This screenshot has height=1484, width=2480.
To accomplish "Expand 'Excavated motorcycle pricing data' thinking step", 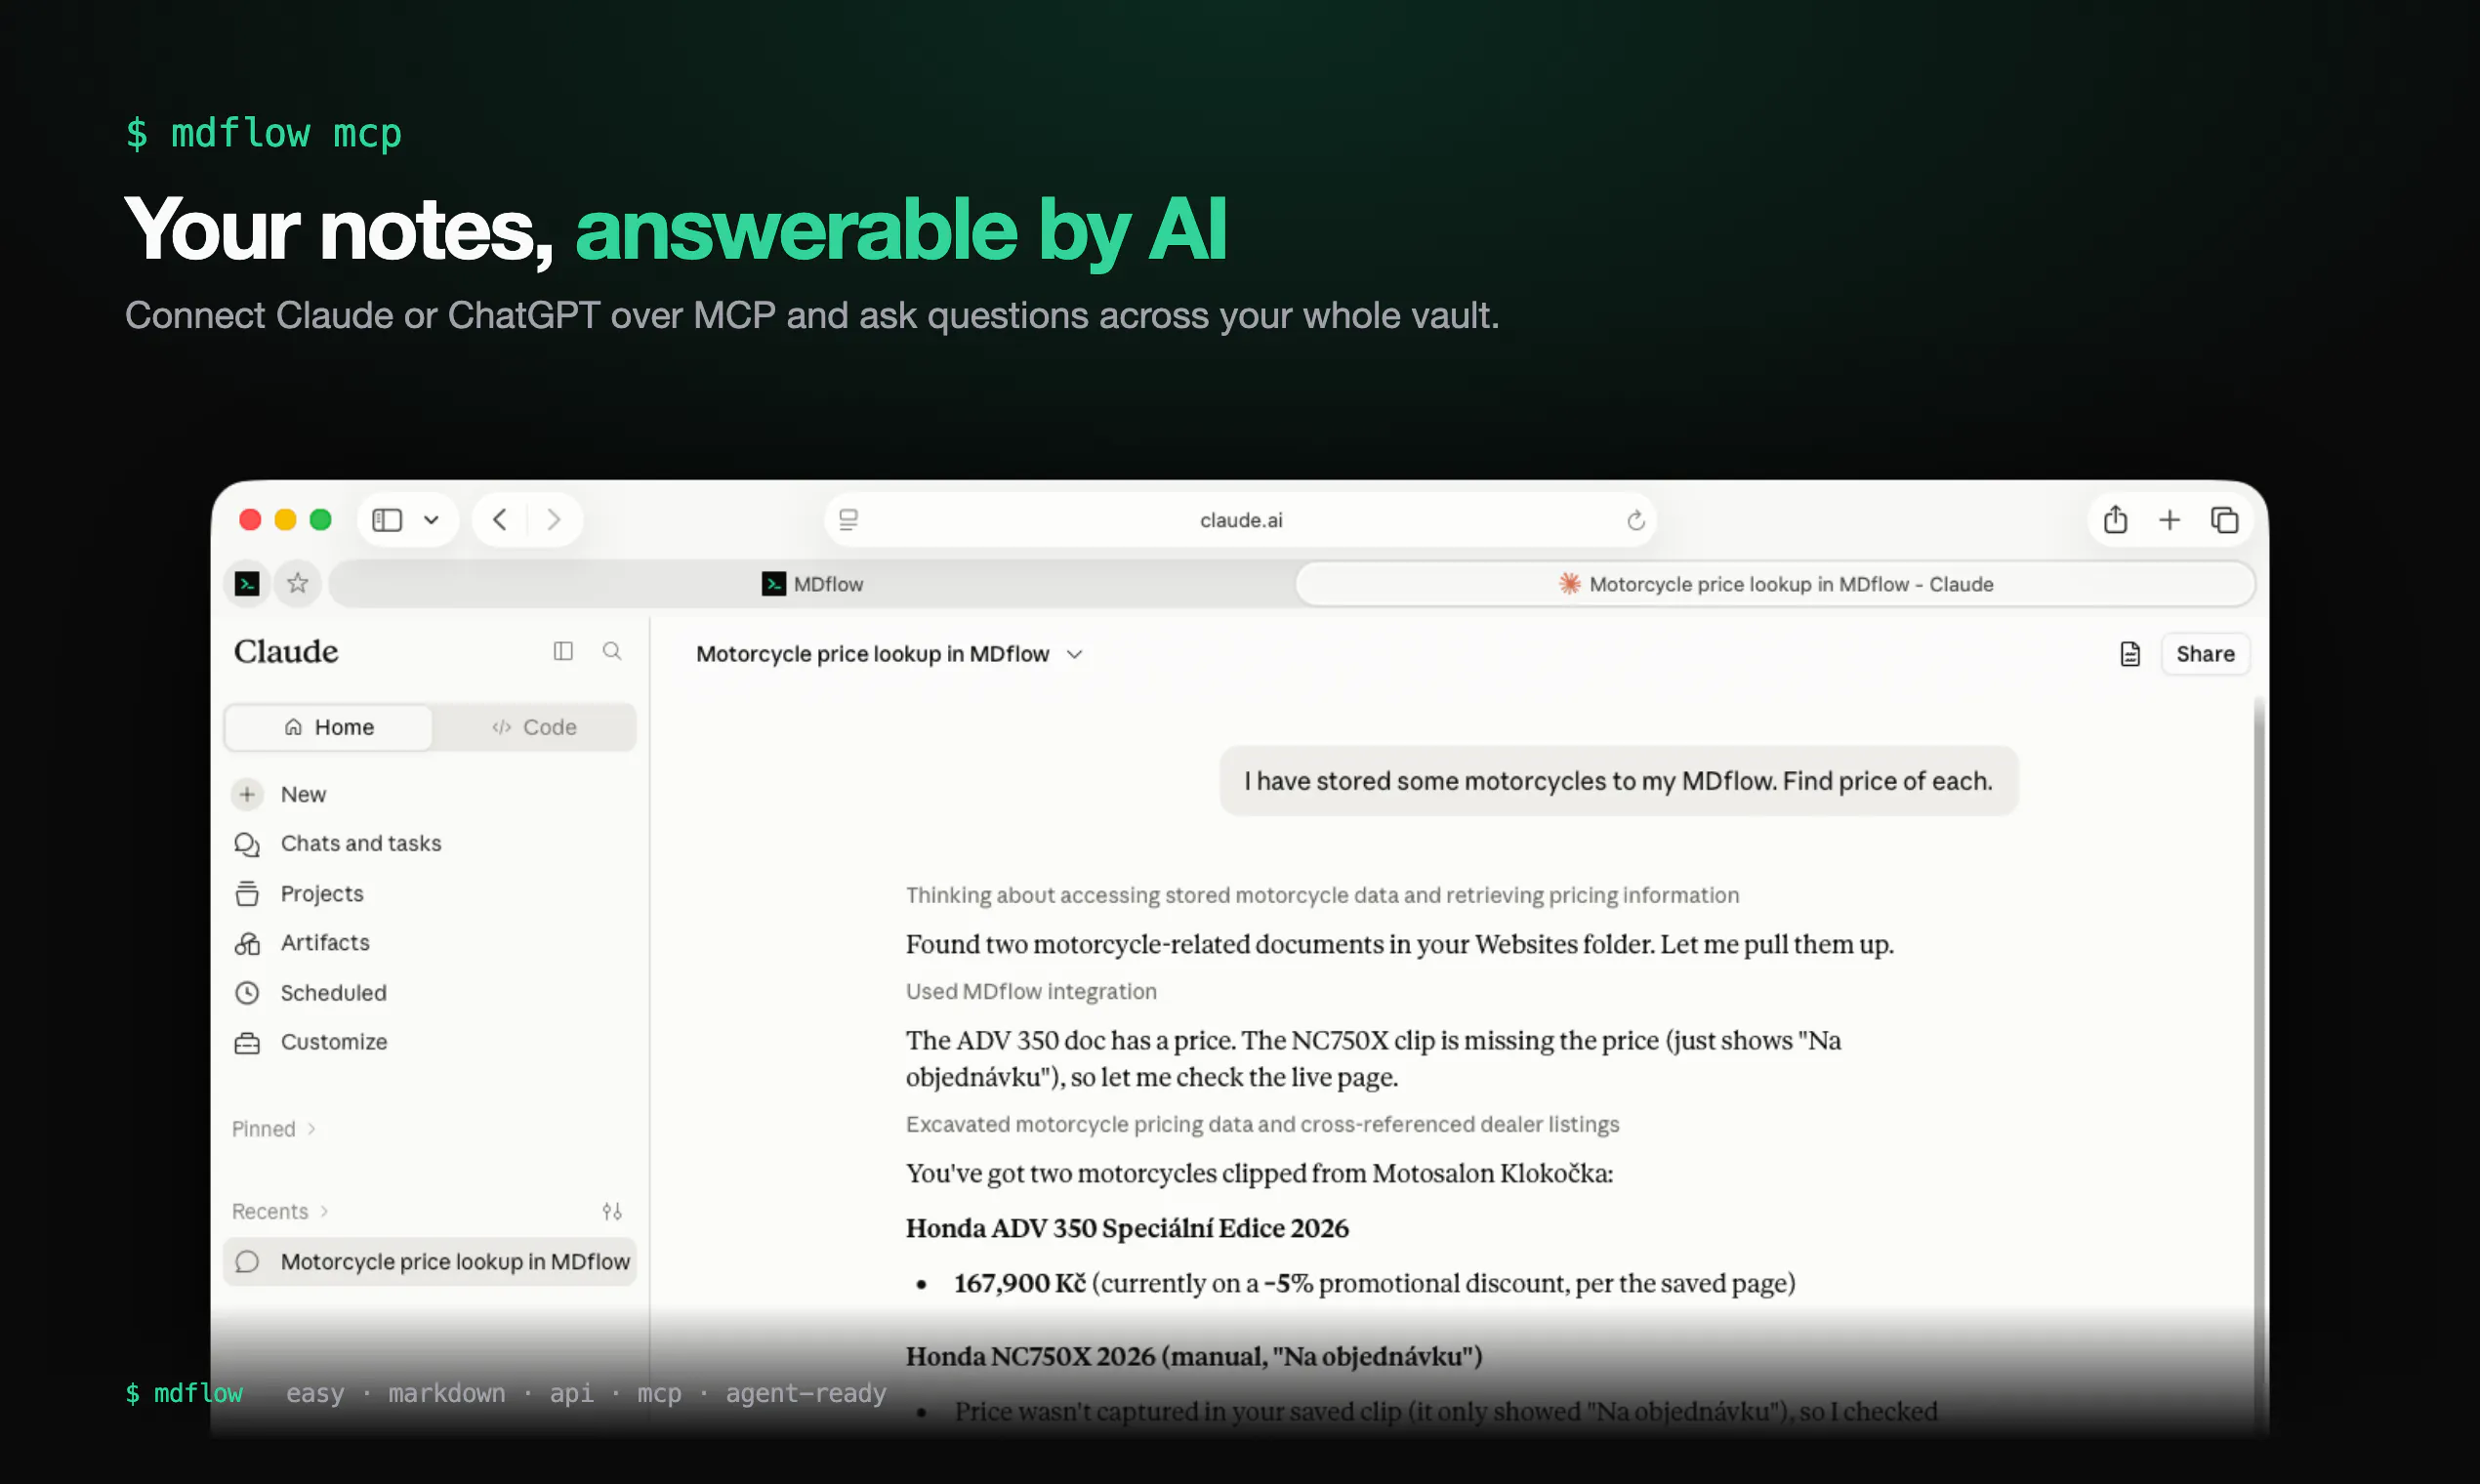I will 1262,1124.
